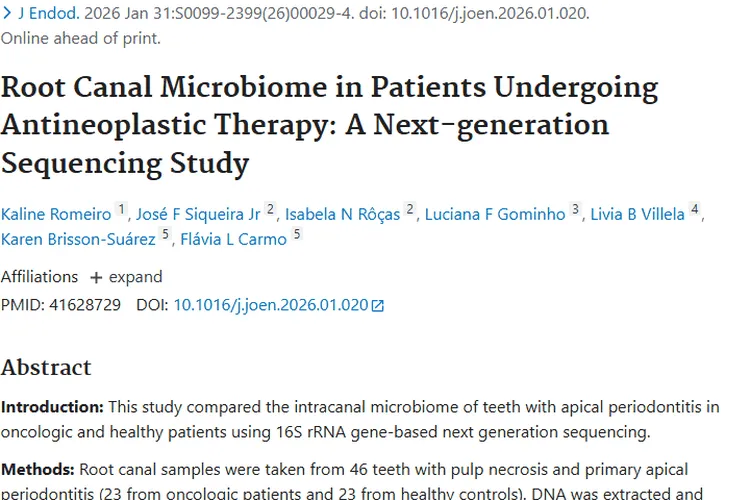Screen dimensions: 750x500
Task: Click the external link icon after DOI
Action: 377,306
